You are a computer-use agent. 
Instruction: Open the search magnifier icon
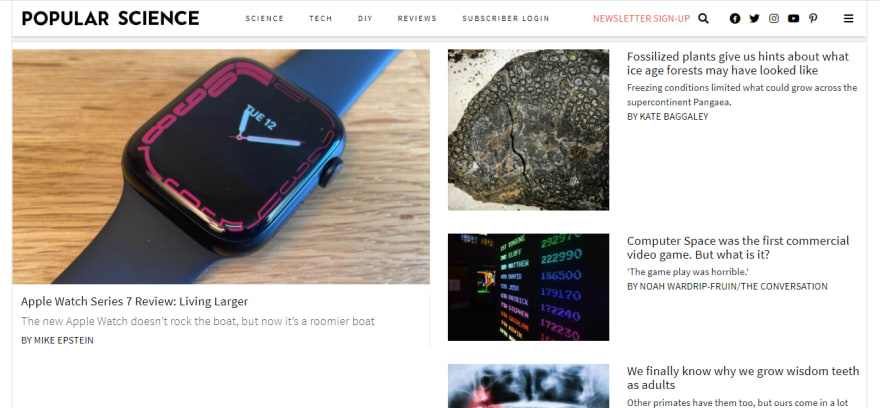703,19
